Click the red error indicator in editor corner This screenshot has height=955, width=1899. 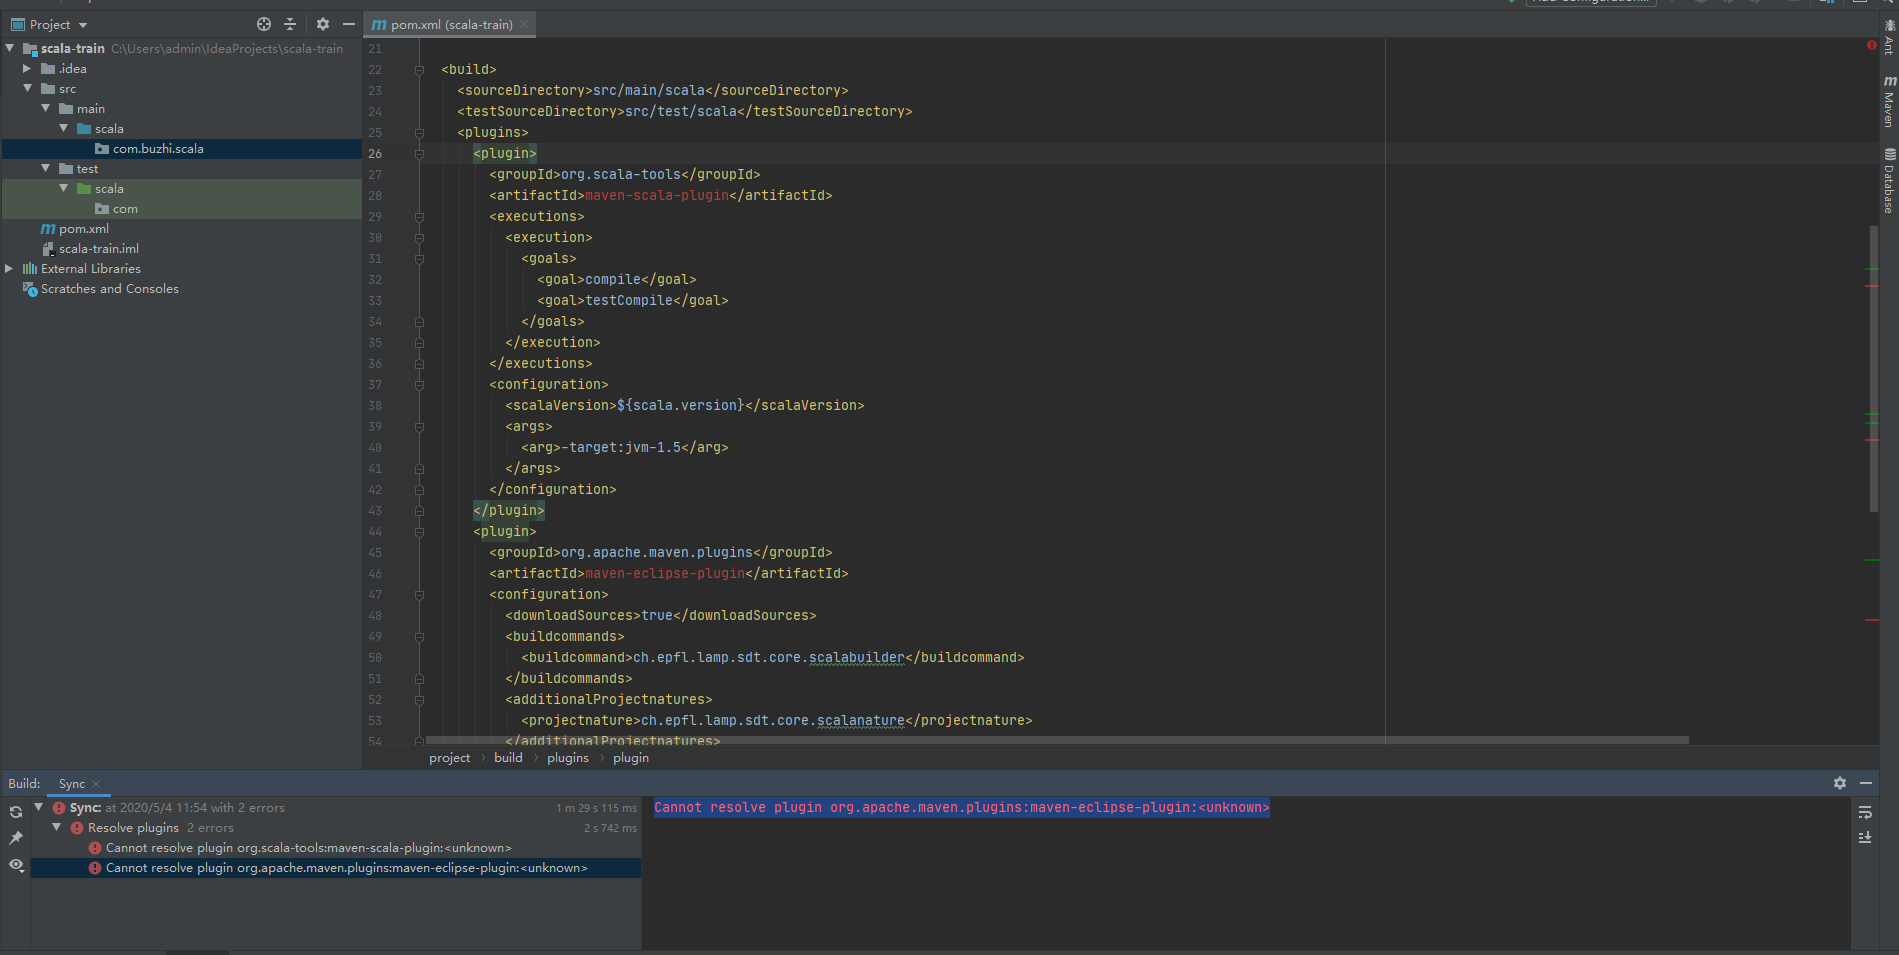coord(1871,45)
